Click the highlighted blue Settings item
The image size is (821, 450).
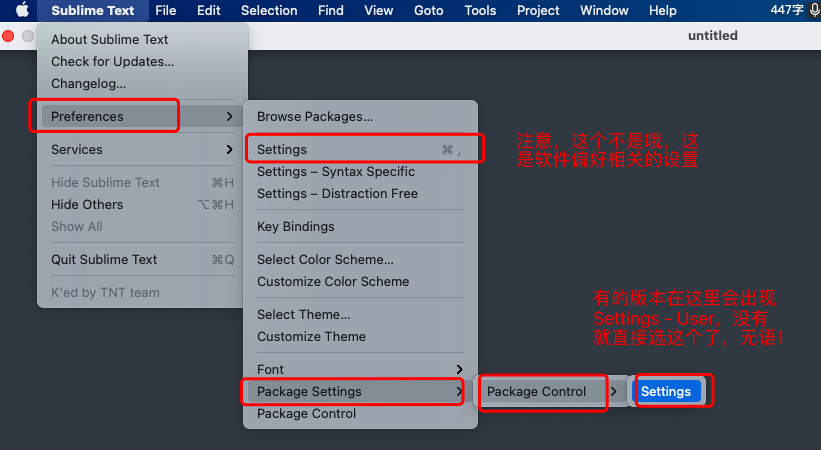(x=668, y=391)
